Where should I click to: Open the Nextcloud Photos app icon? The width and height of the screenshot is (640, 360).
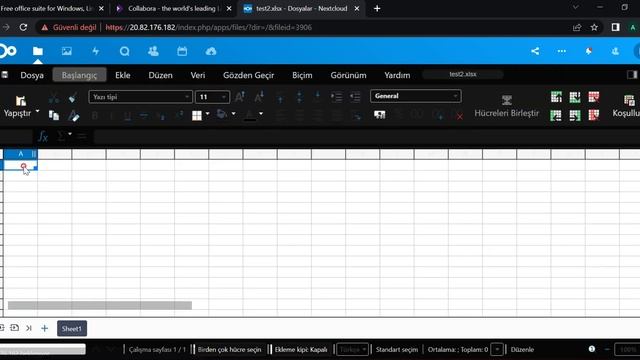tap(67, 51)
